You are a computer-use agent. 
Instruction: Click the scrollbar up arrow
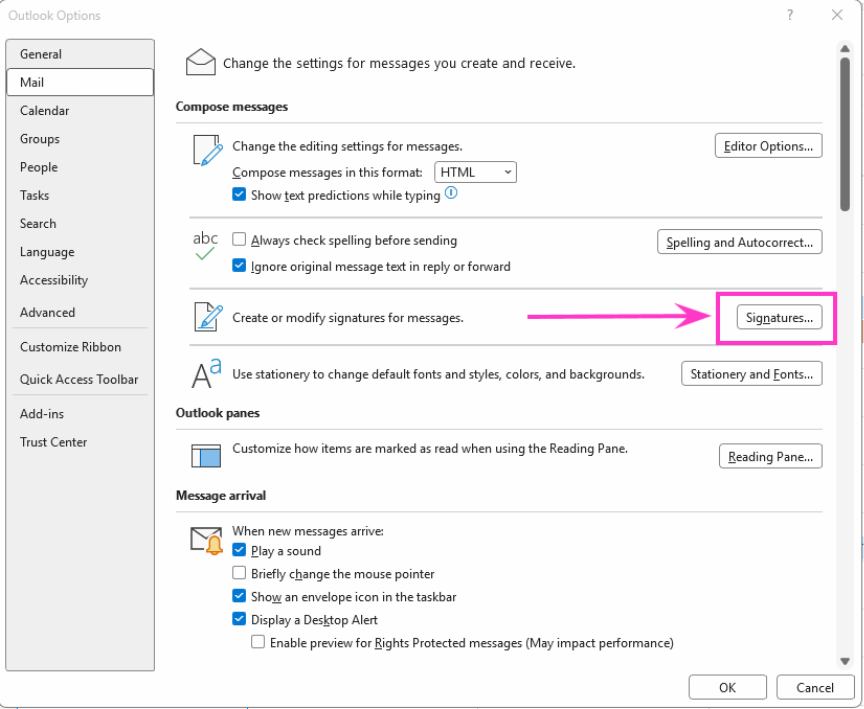pos(845,49)
